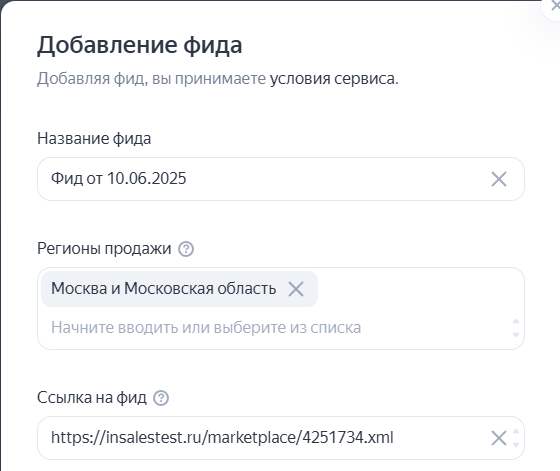This screenshot has height=471, width=560.
Task: Click the up arrow in regions field
Action: pyautogui.click(x=516, y=322)
